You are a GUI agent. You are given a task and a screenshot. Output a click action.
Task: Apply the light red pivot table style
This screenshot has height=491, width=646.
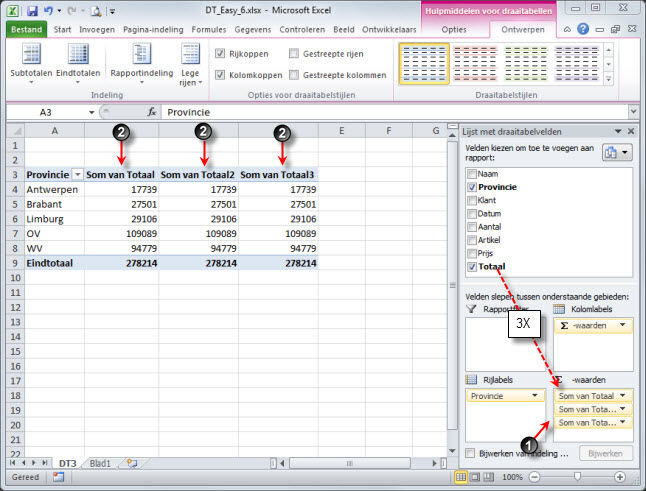(x=475, y=64)
